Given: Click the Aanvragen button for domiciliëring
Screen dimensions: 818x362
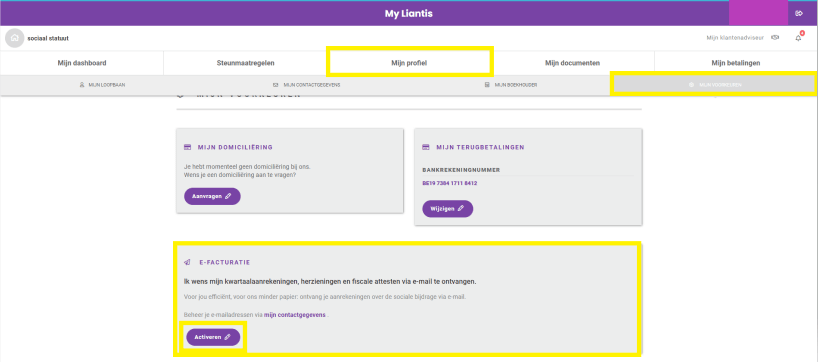Looking at the screenshot, I should (212, 196).
